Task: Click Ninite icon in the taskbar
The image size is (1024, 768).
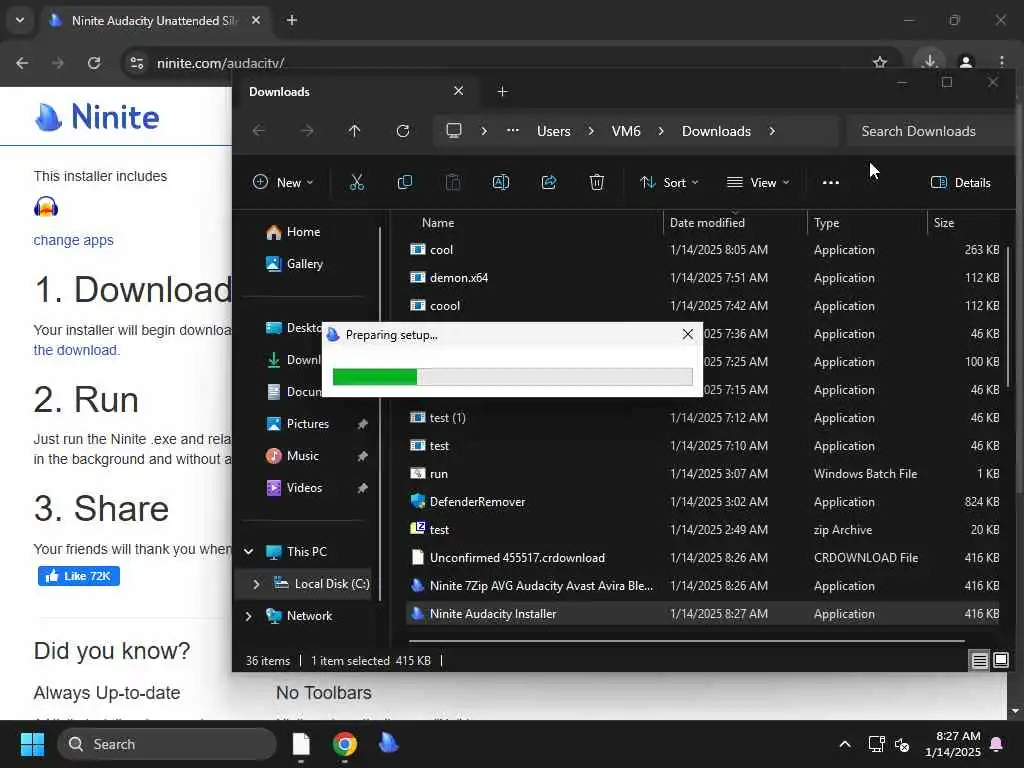Action: (x=389, y=743)
